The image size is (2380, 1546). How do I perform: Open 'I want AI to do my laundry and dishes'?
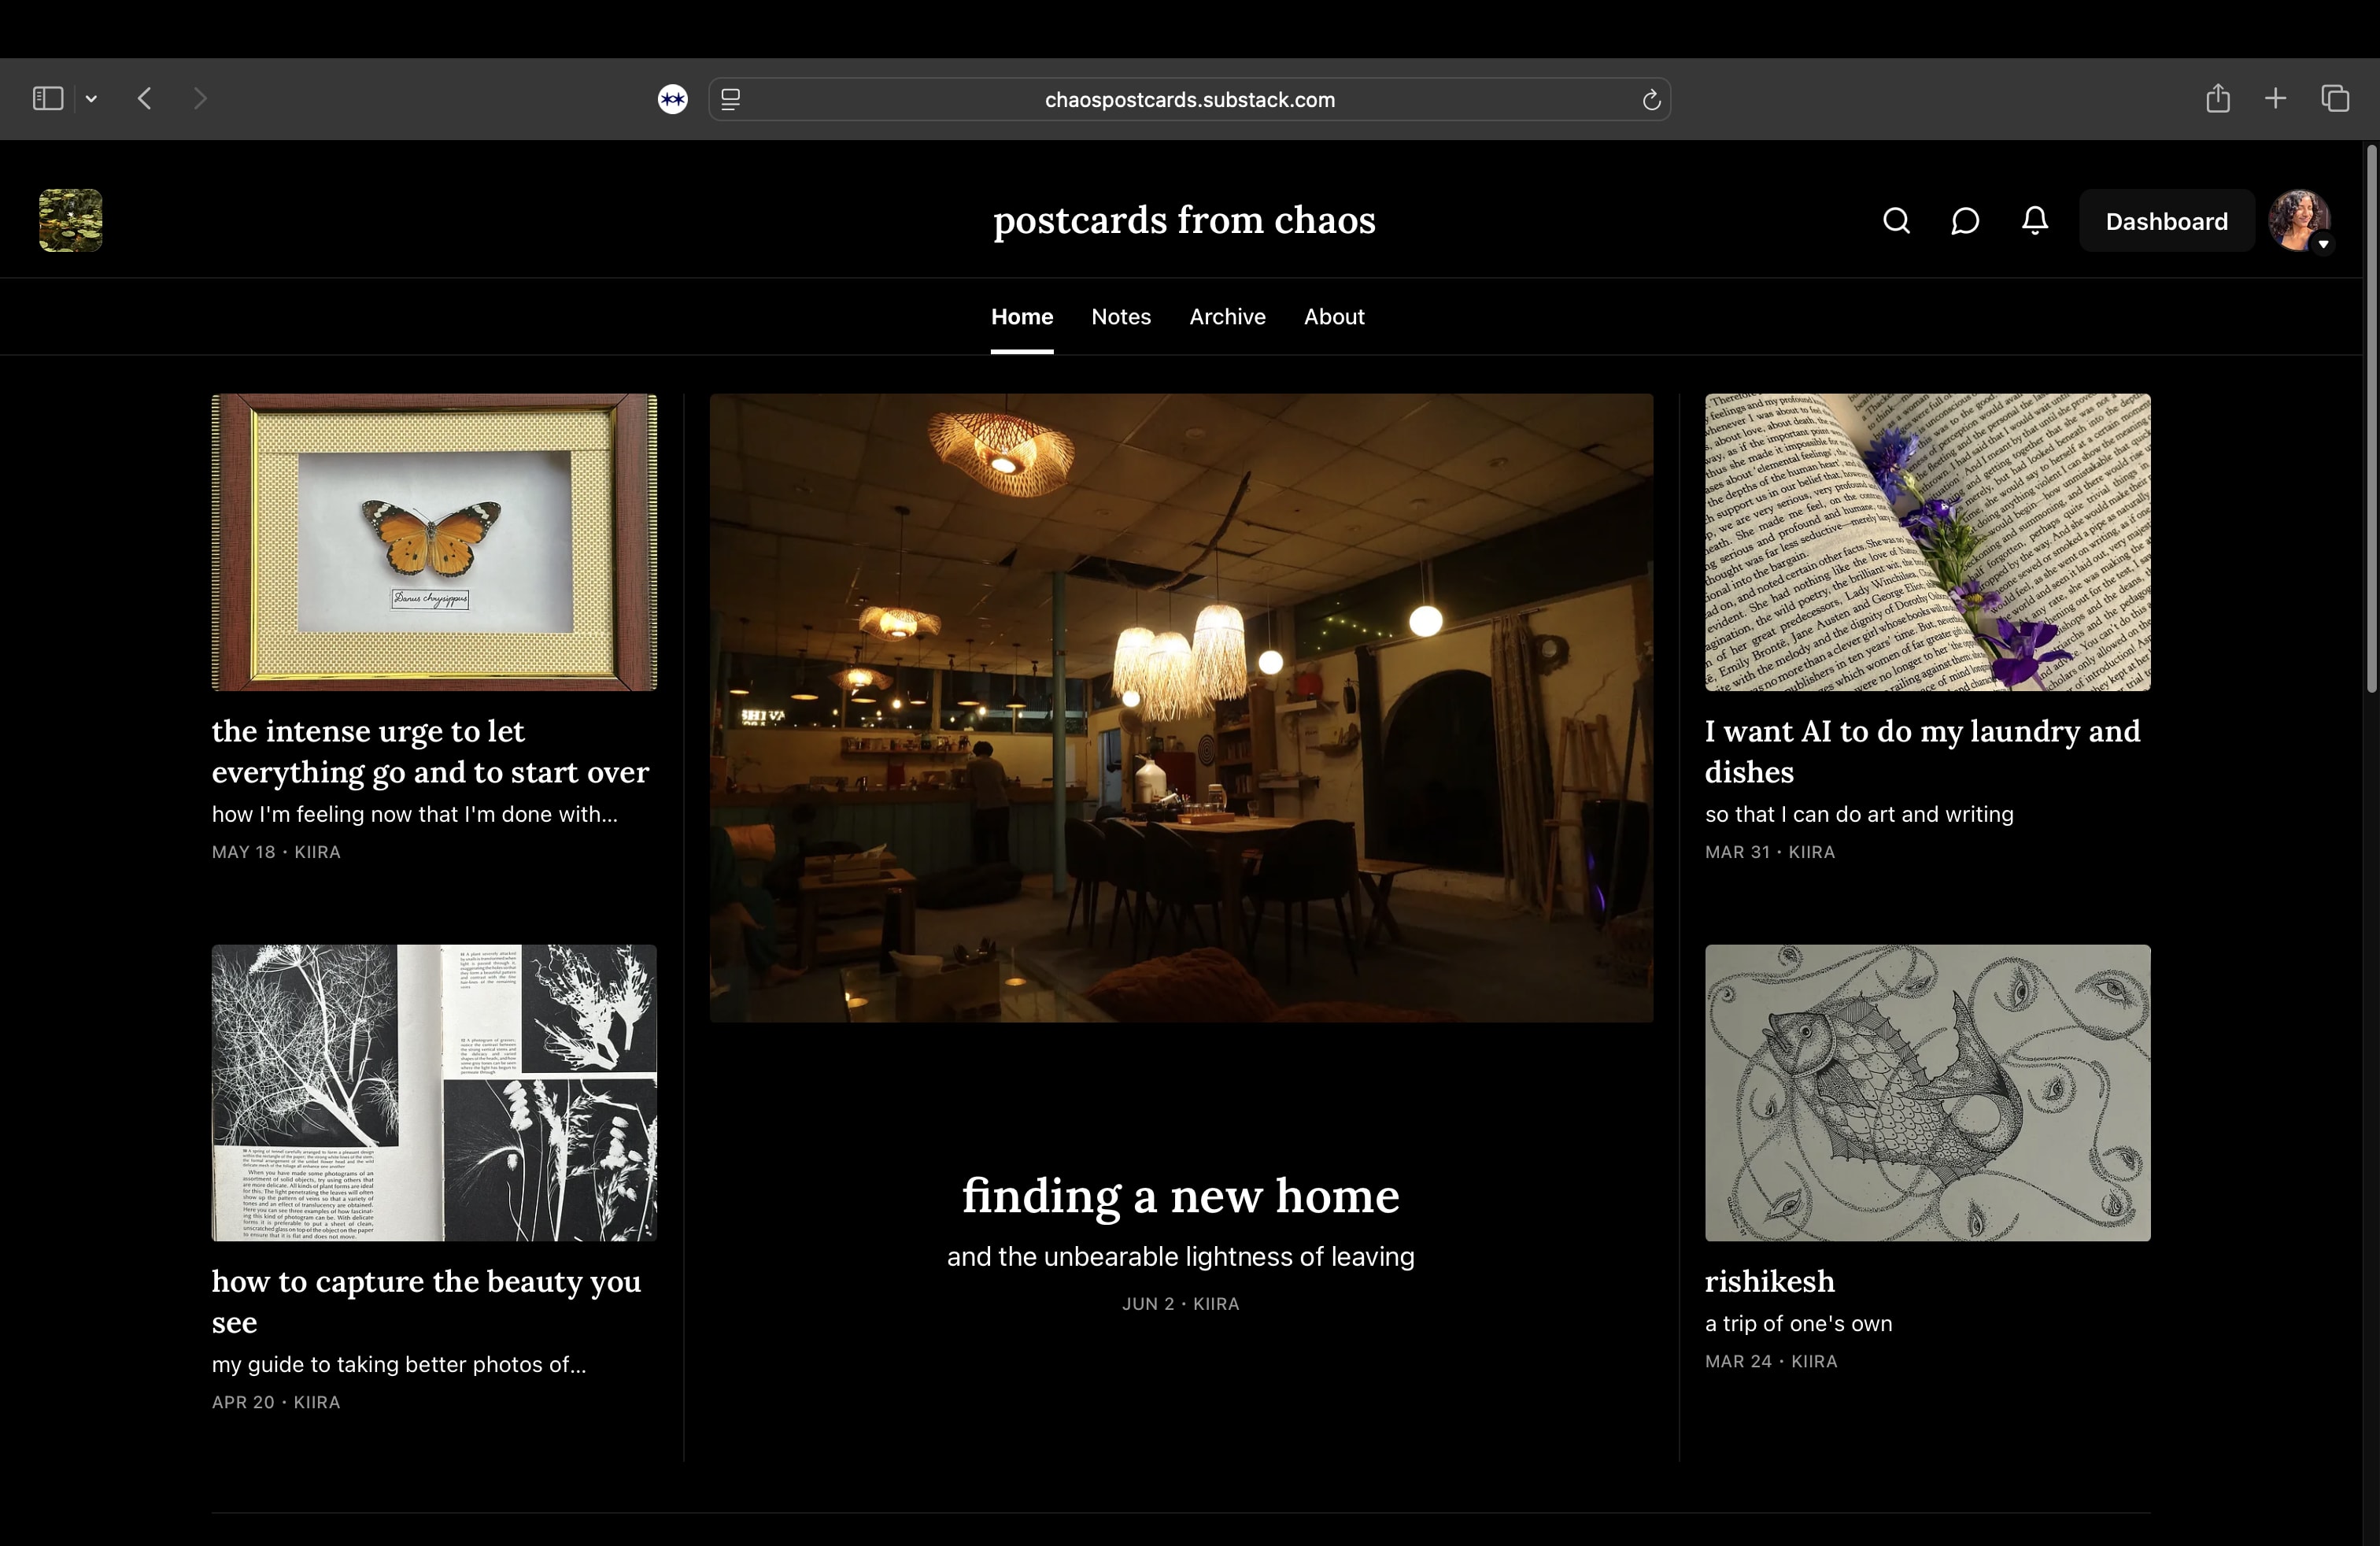point(1922,751)
